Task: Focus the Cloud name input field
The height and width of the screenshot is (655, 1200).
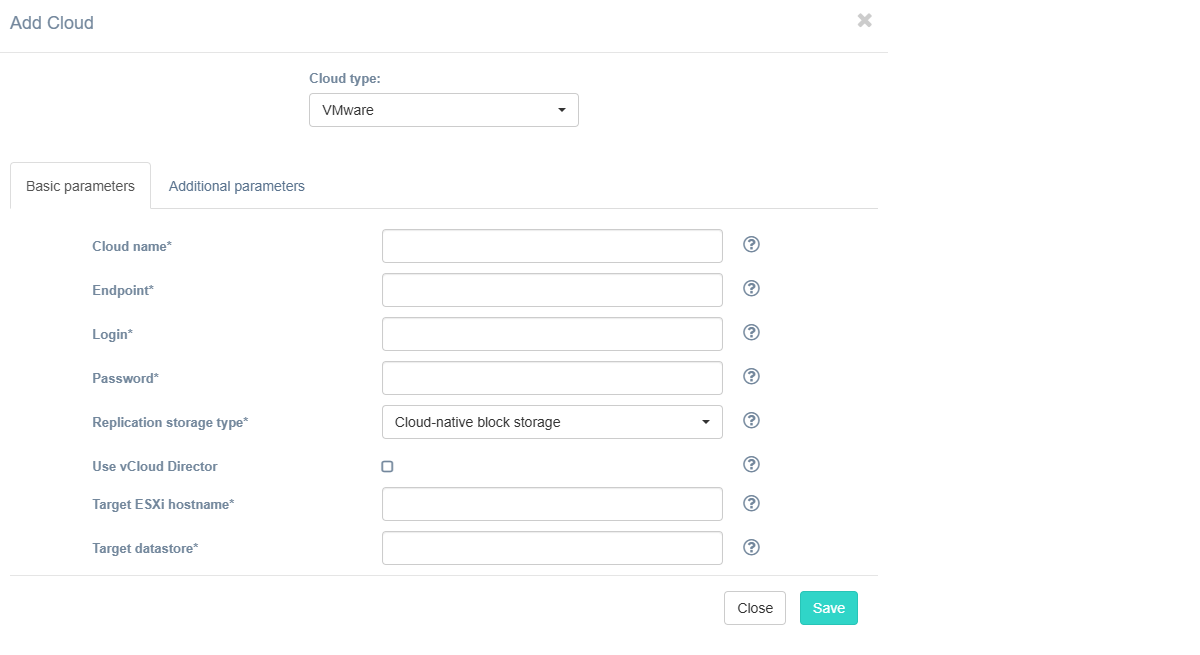Action: click(x=552, y=246)
